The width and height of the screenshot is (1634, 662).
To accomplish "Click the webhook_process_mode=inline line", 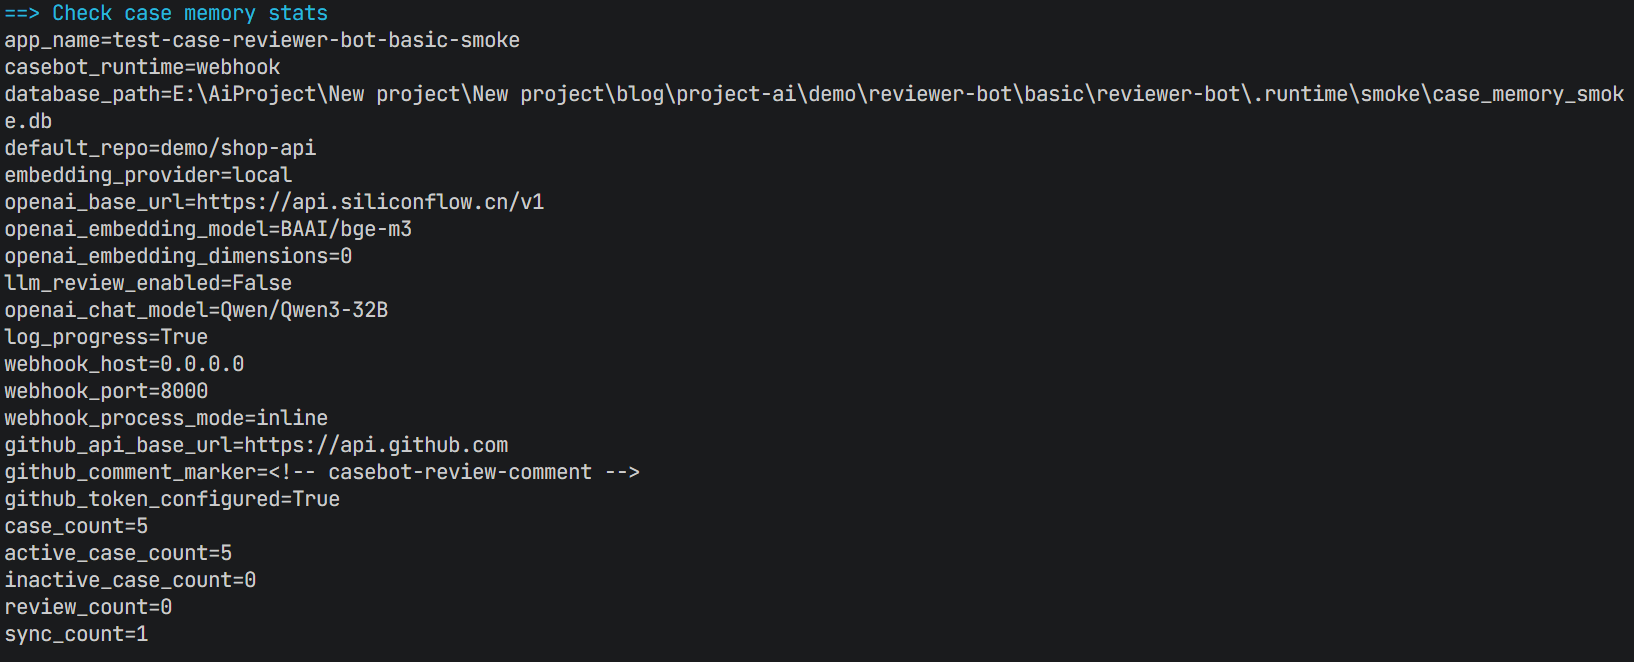I will point(166,418).
